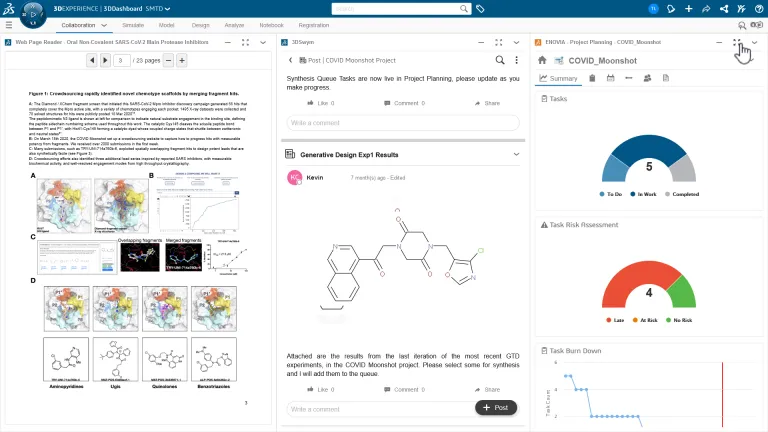Like the Synthesis Queue Tasks post
The width and height of the screenshot is (768, 432).
tap(321, 103)
